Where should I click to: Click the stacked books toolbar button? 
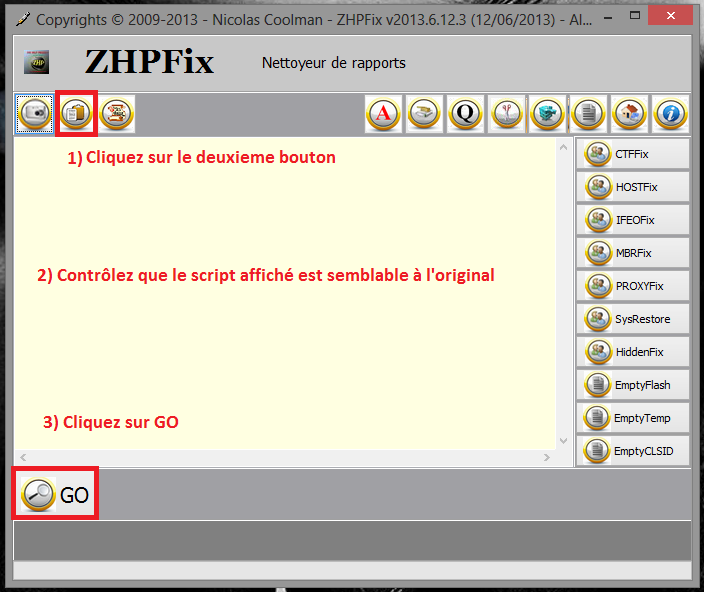(424, 114)
